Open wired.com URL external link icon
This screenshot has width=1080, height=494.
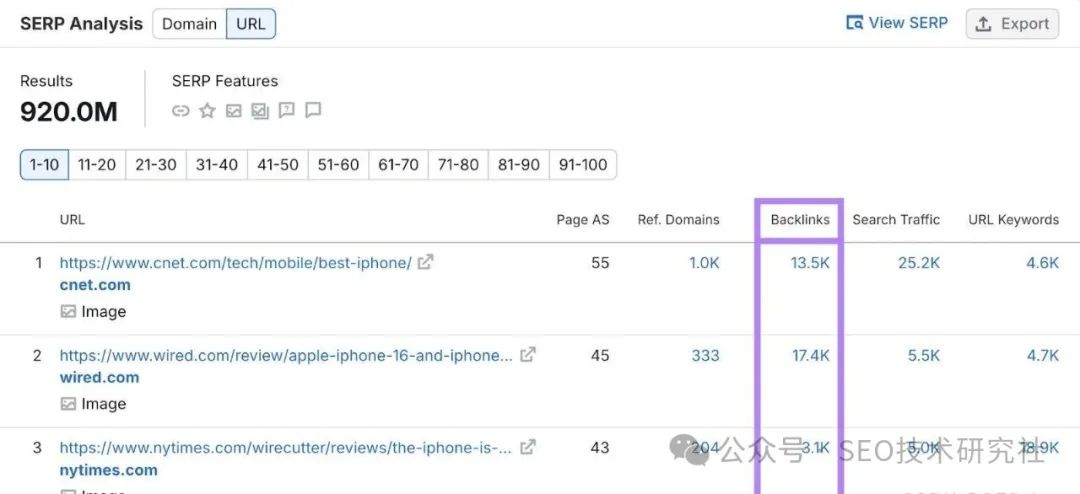point(528,355)
